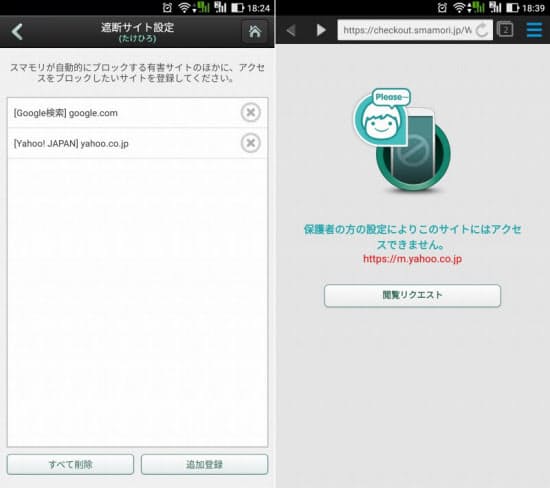Tap the 遮断サイト設定 title text
Screen dimensions: 550x488
(138, 27)
